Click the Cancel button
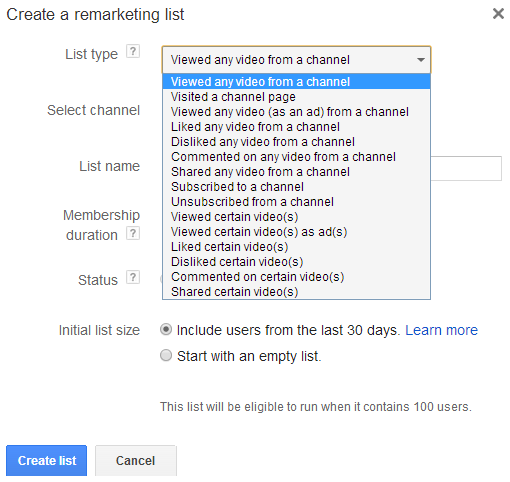The height and width of the screenshot is (482, 510). coord(136,460)
